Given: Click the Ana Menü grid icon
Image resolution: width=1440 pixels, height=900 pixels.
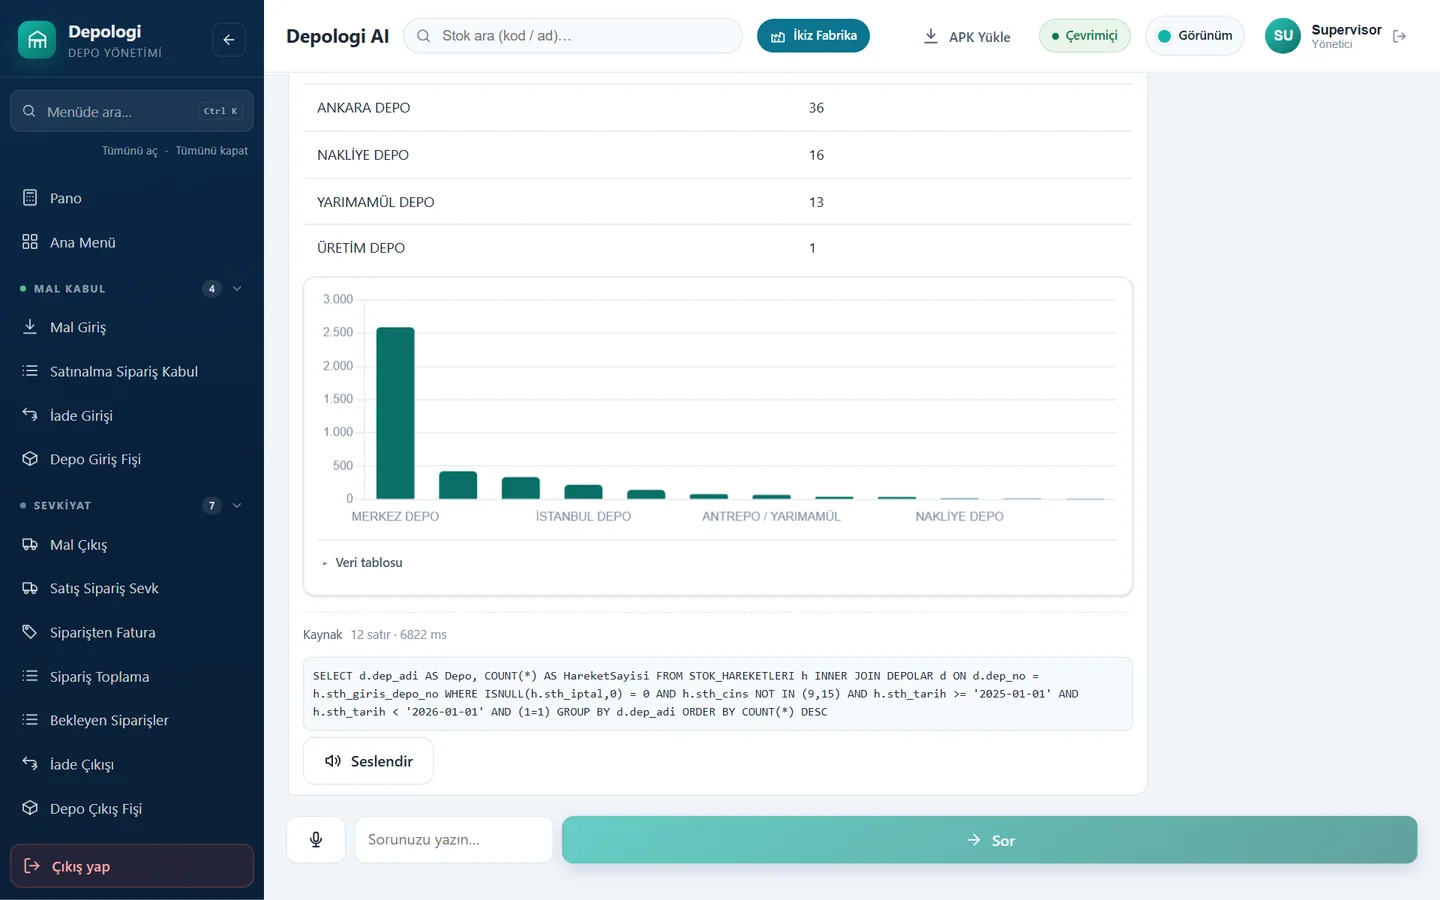Looking at the screenshot, I should (x=30, y=242).
